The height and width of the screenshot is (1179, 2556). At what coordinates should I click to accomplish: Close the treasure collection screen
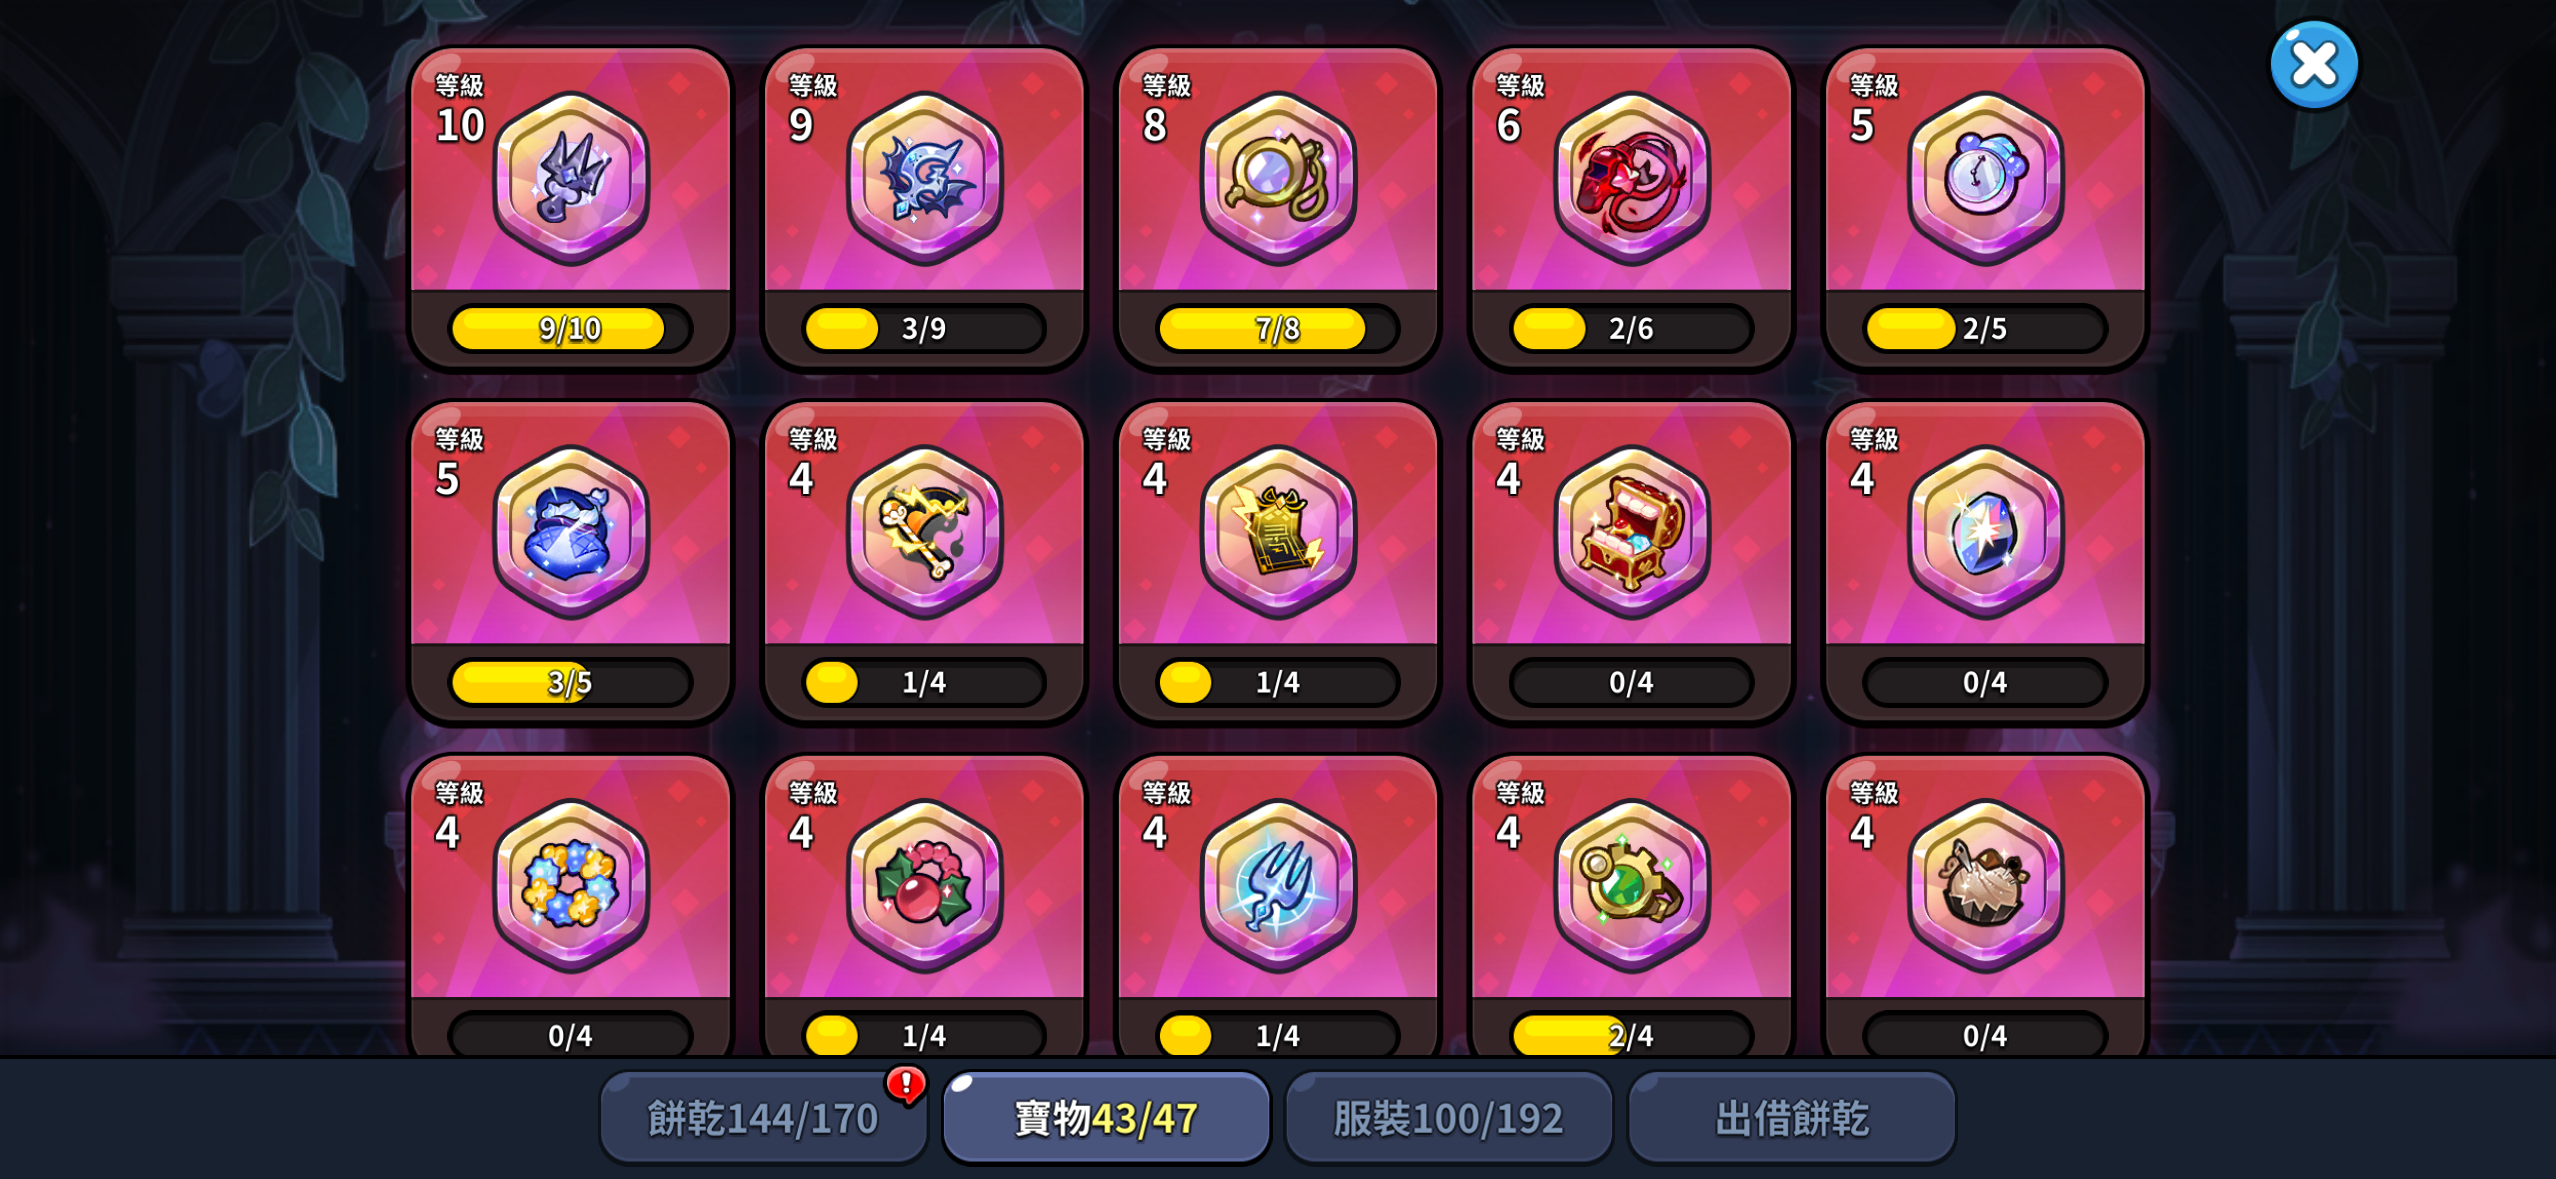(x=2313, y=65)
